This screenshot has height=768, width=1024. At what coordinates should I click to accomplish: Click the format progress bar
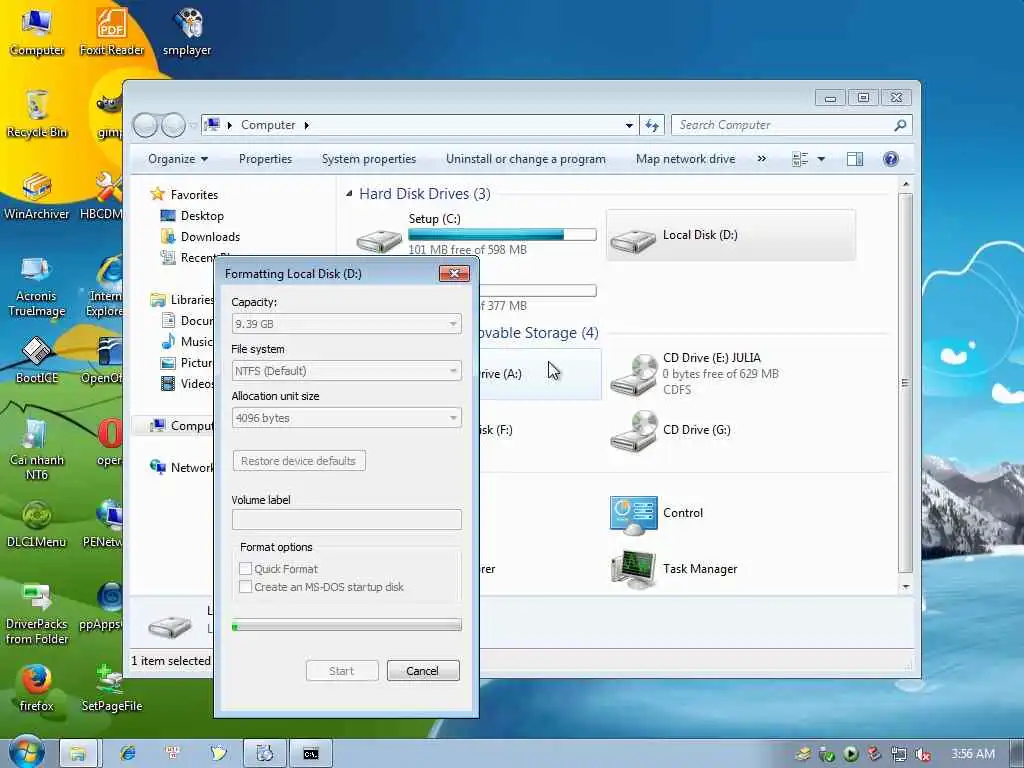pos(346,626)
